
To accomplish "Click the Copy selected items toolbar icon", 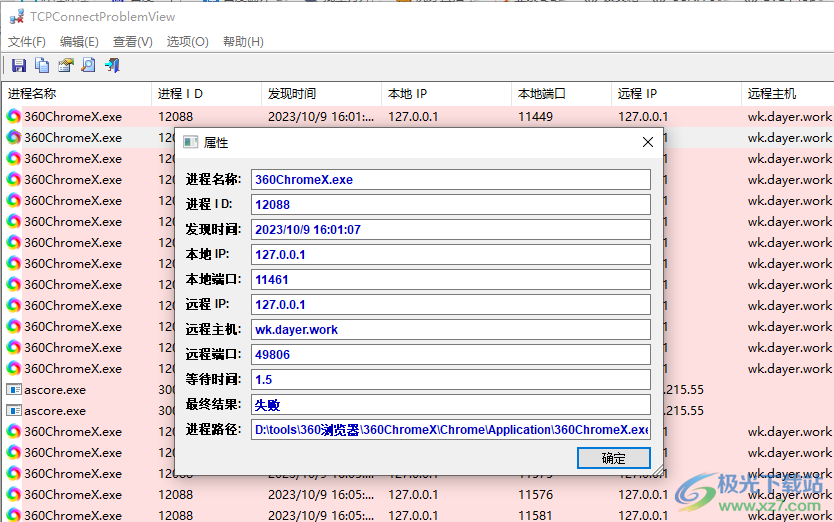I will point(42,65).
